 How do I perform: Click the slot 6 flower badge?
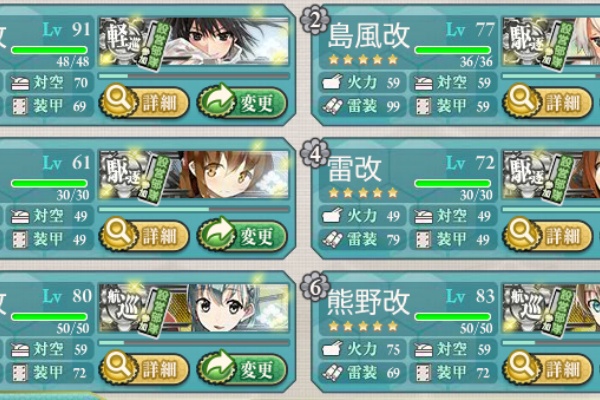315,286
